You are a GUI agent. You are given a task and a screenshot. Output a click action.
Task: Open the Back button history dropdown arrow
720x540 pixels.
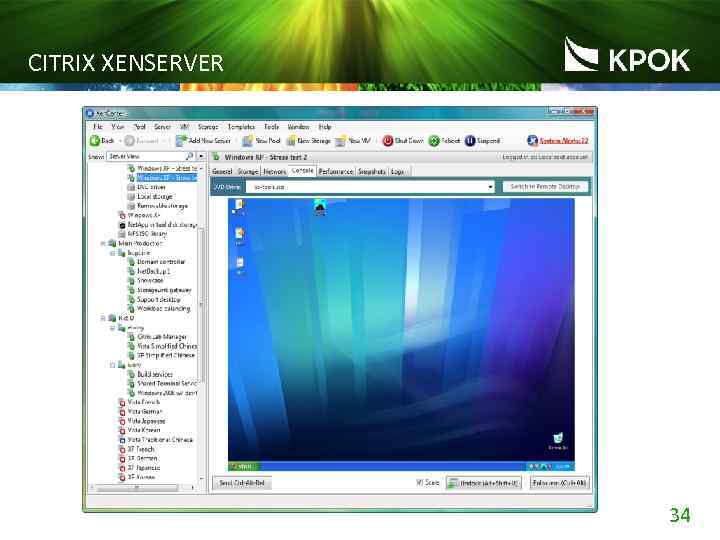click(x=119, y=141)
